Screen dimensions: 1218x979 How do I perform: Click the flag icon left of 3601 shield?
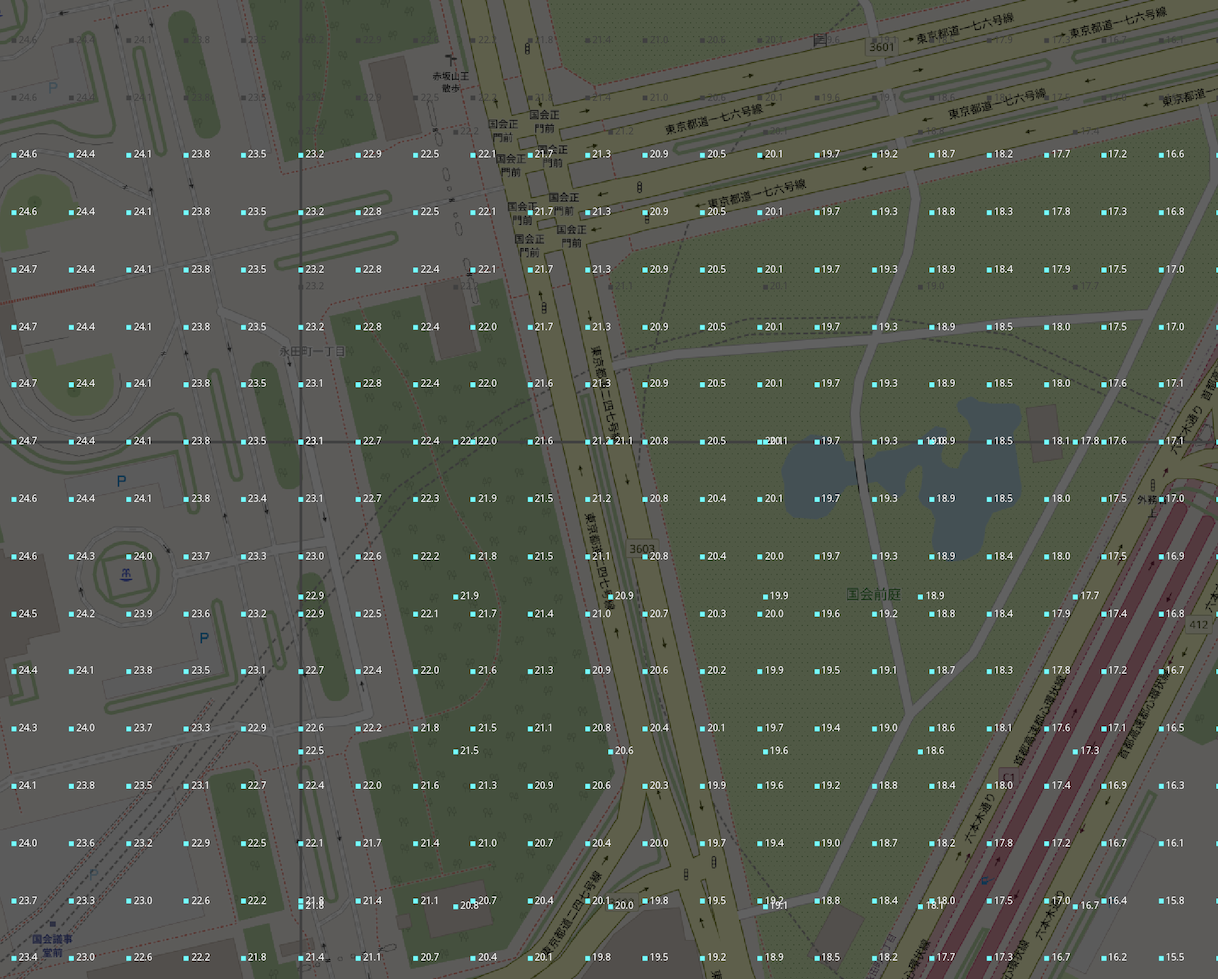point(820,40)
